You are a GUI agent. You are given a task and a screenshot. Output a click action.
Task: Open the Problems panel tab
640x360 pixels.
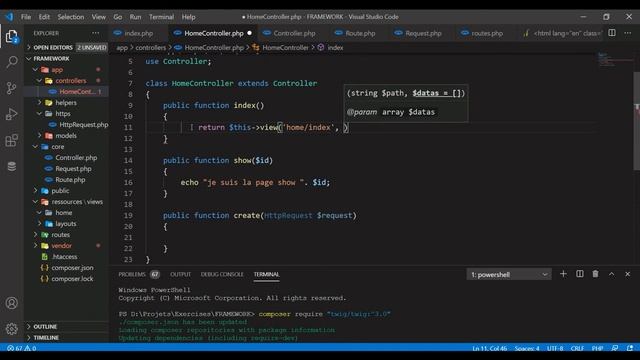coord(132,274)
